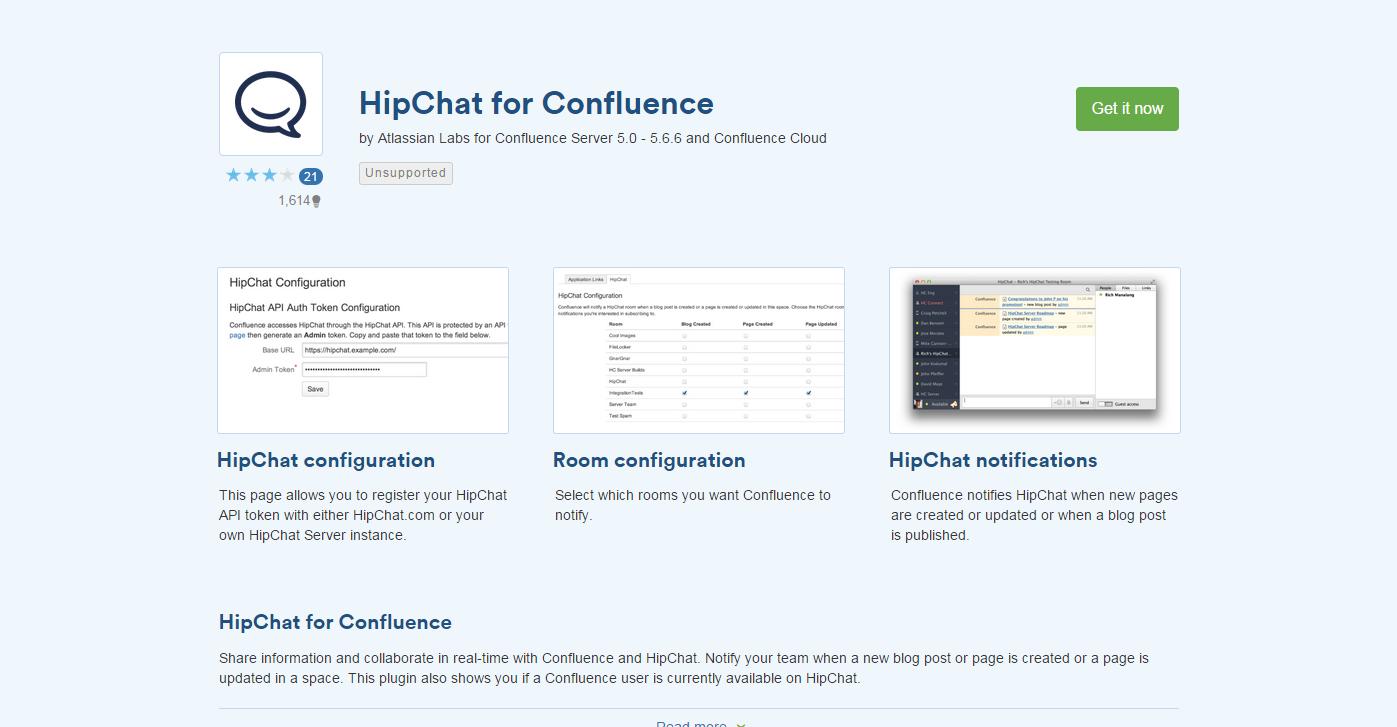Open the HipChat API token configuration screenshot
This screenshot has height=727, width=1397.
coord(363,350)
